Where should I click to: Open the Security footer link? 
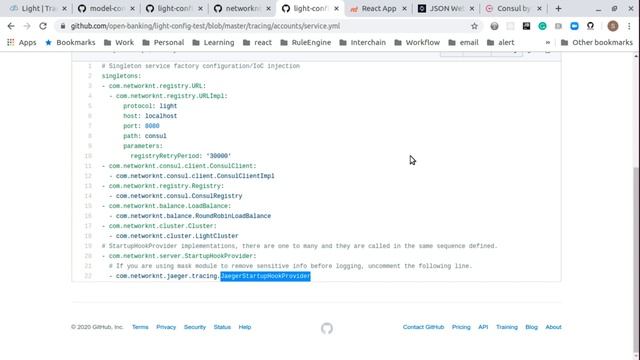pyautogui.click(x=195, y=327)
